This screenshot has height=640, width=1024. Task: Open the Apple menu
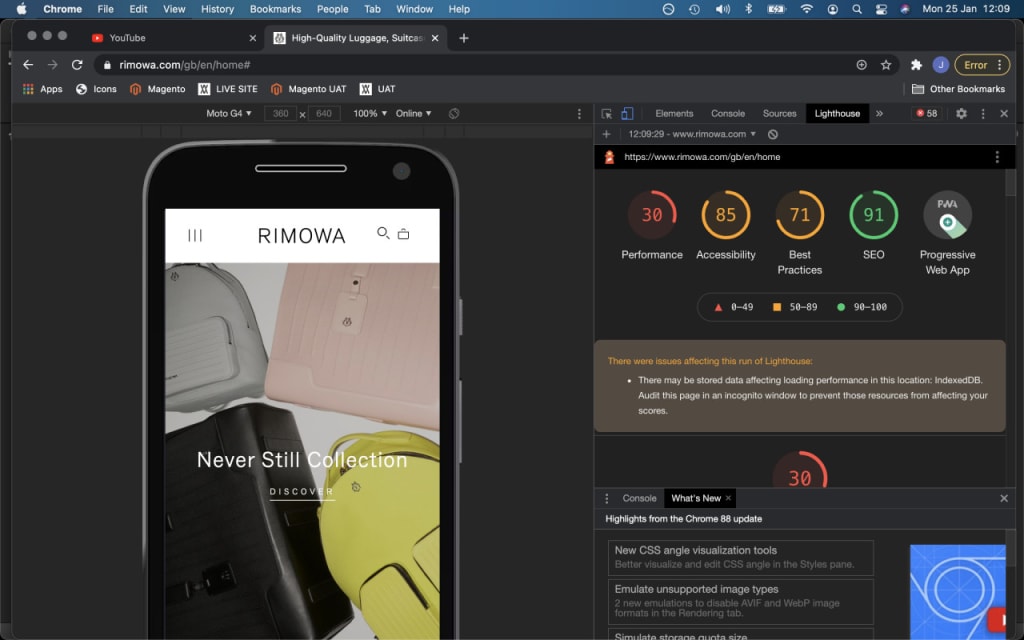pos(21,9)
